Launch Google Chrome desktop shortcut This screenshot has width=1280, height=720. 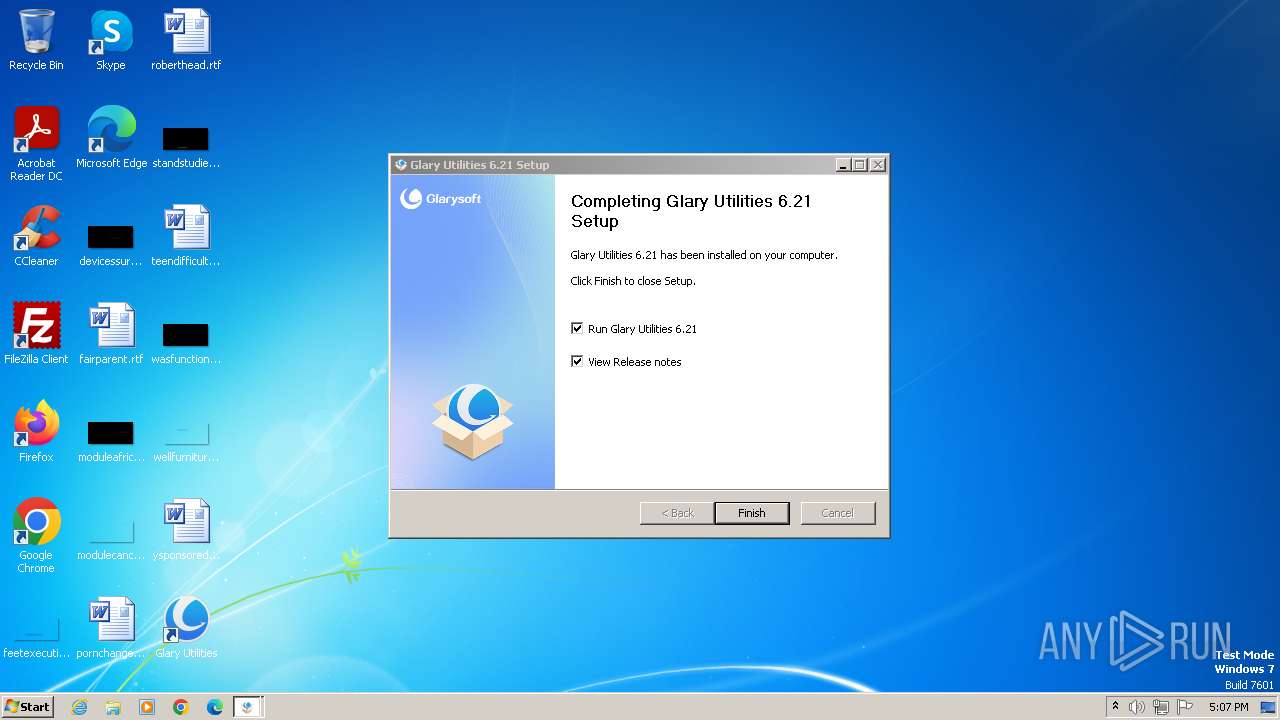(x=36, y=536)
